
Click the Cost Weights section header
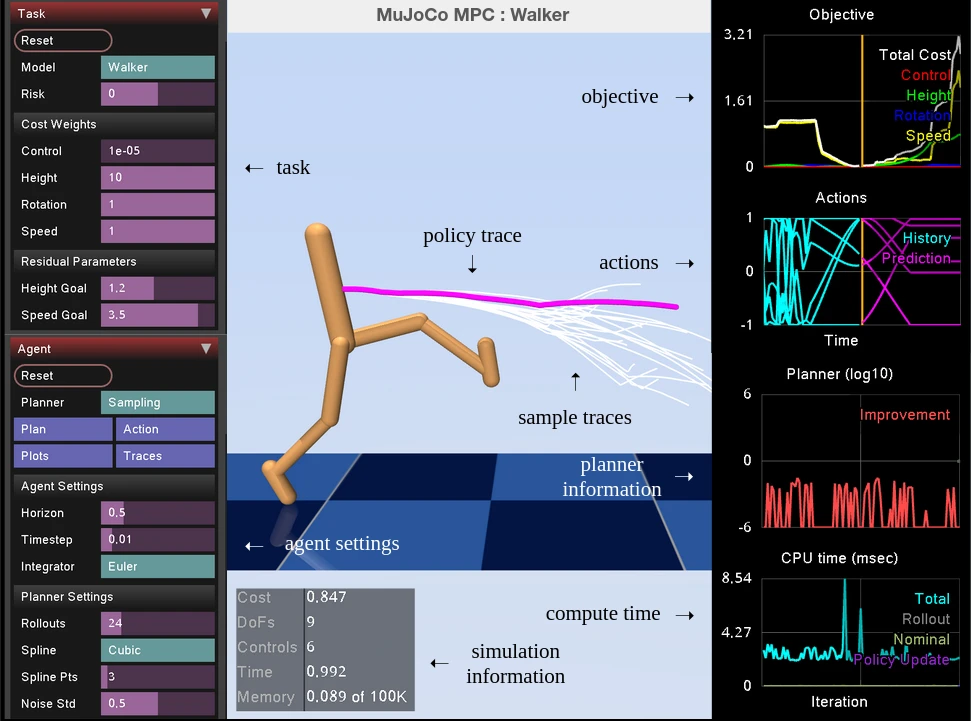pyautogui.click(x=114, y=124)
